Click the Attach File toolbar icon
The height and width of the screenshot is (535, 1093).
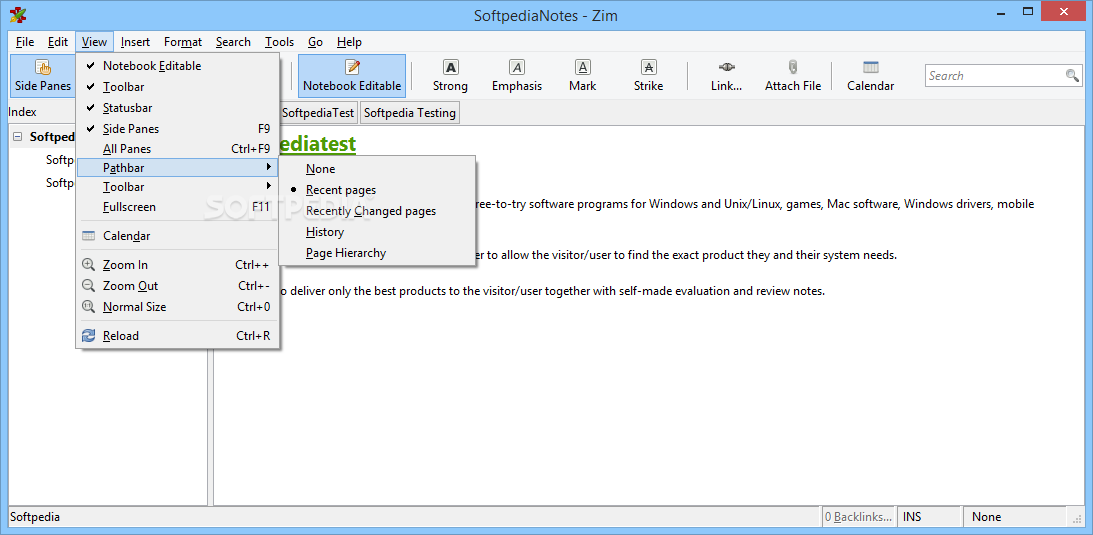[793, 76]
